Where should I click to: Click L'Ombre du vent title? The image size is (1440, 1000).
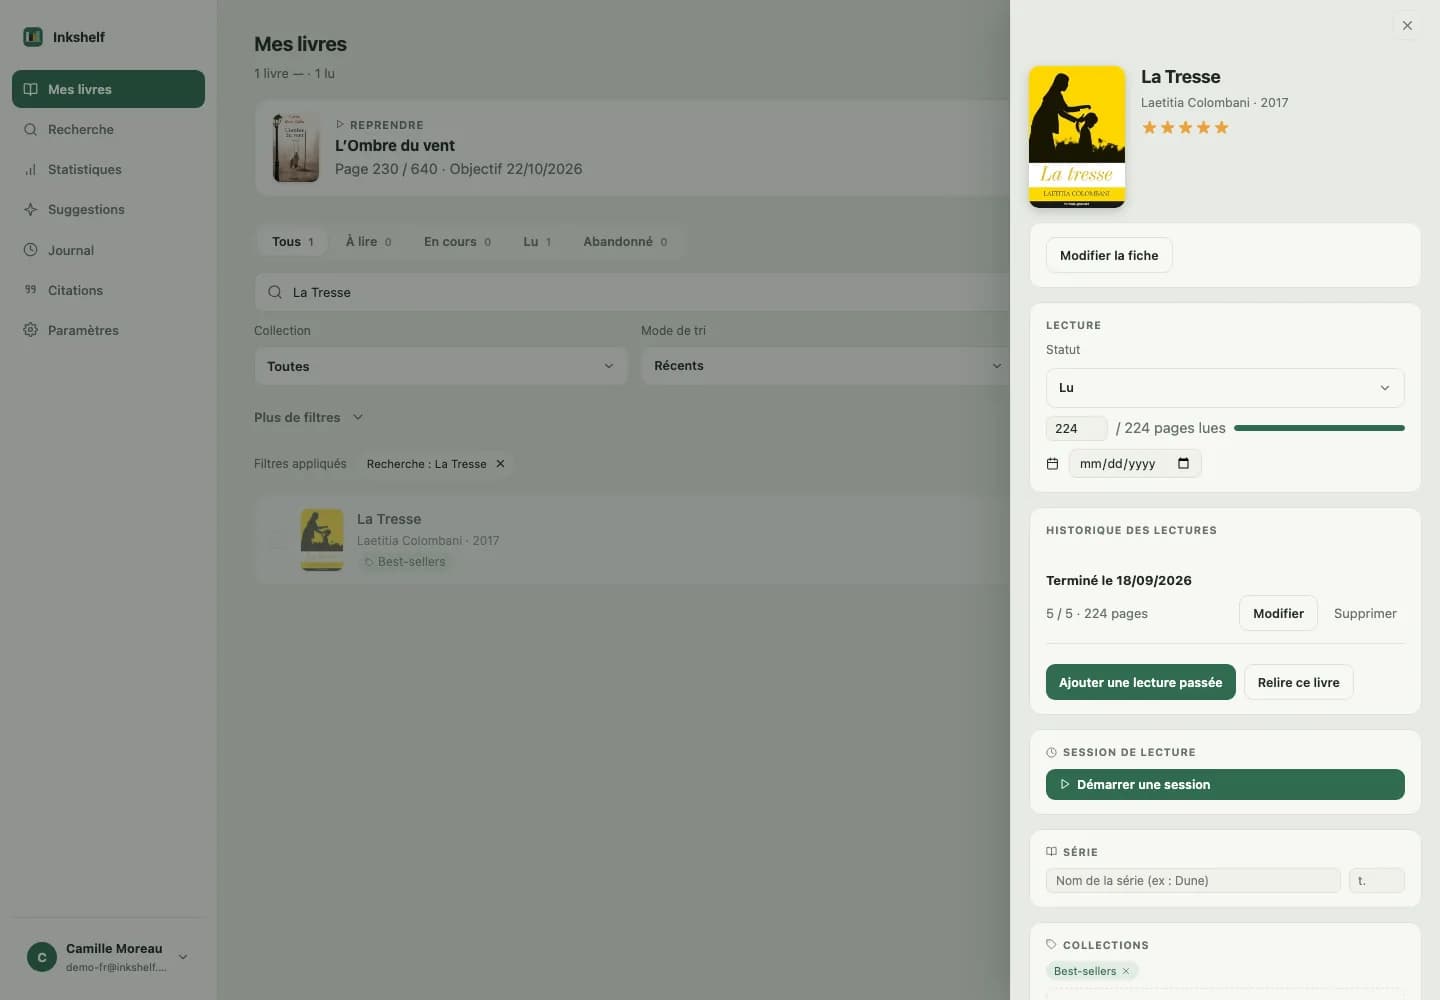[395, 145]
